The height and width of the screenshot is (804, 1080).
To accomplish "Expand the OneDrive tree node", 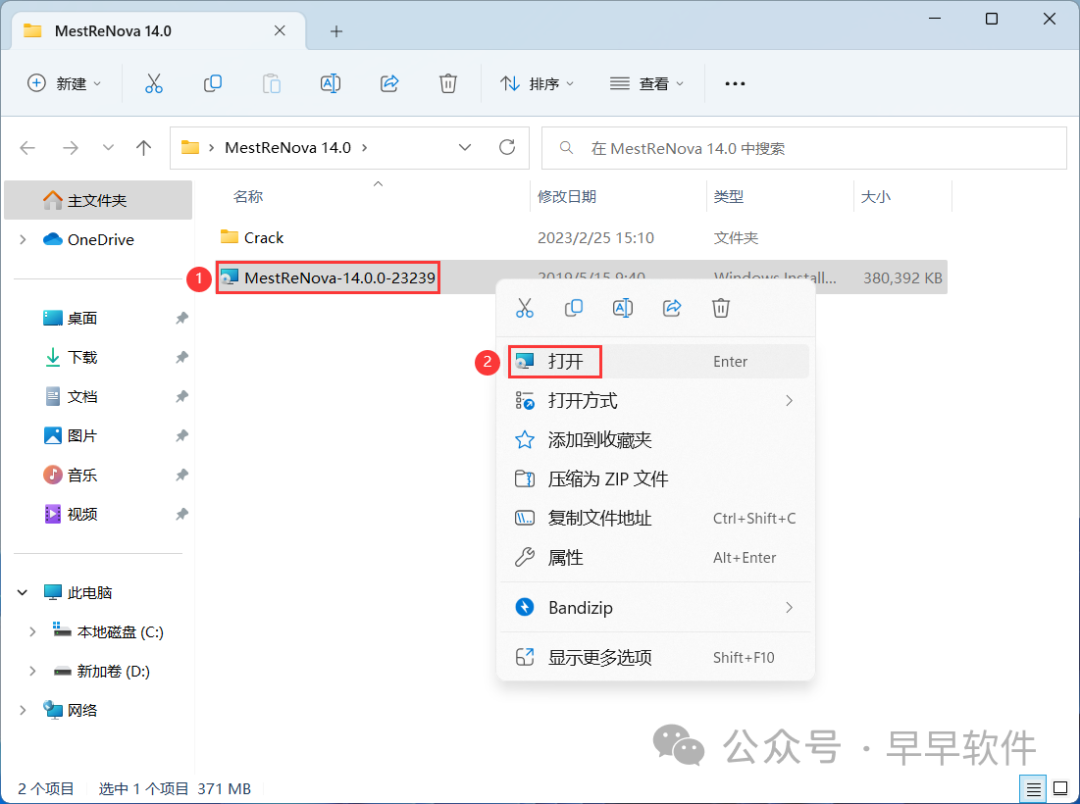I will [x=23, y=240].
